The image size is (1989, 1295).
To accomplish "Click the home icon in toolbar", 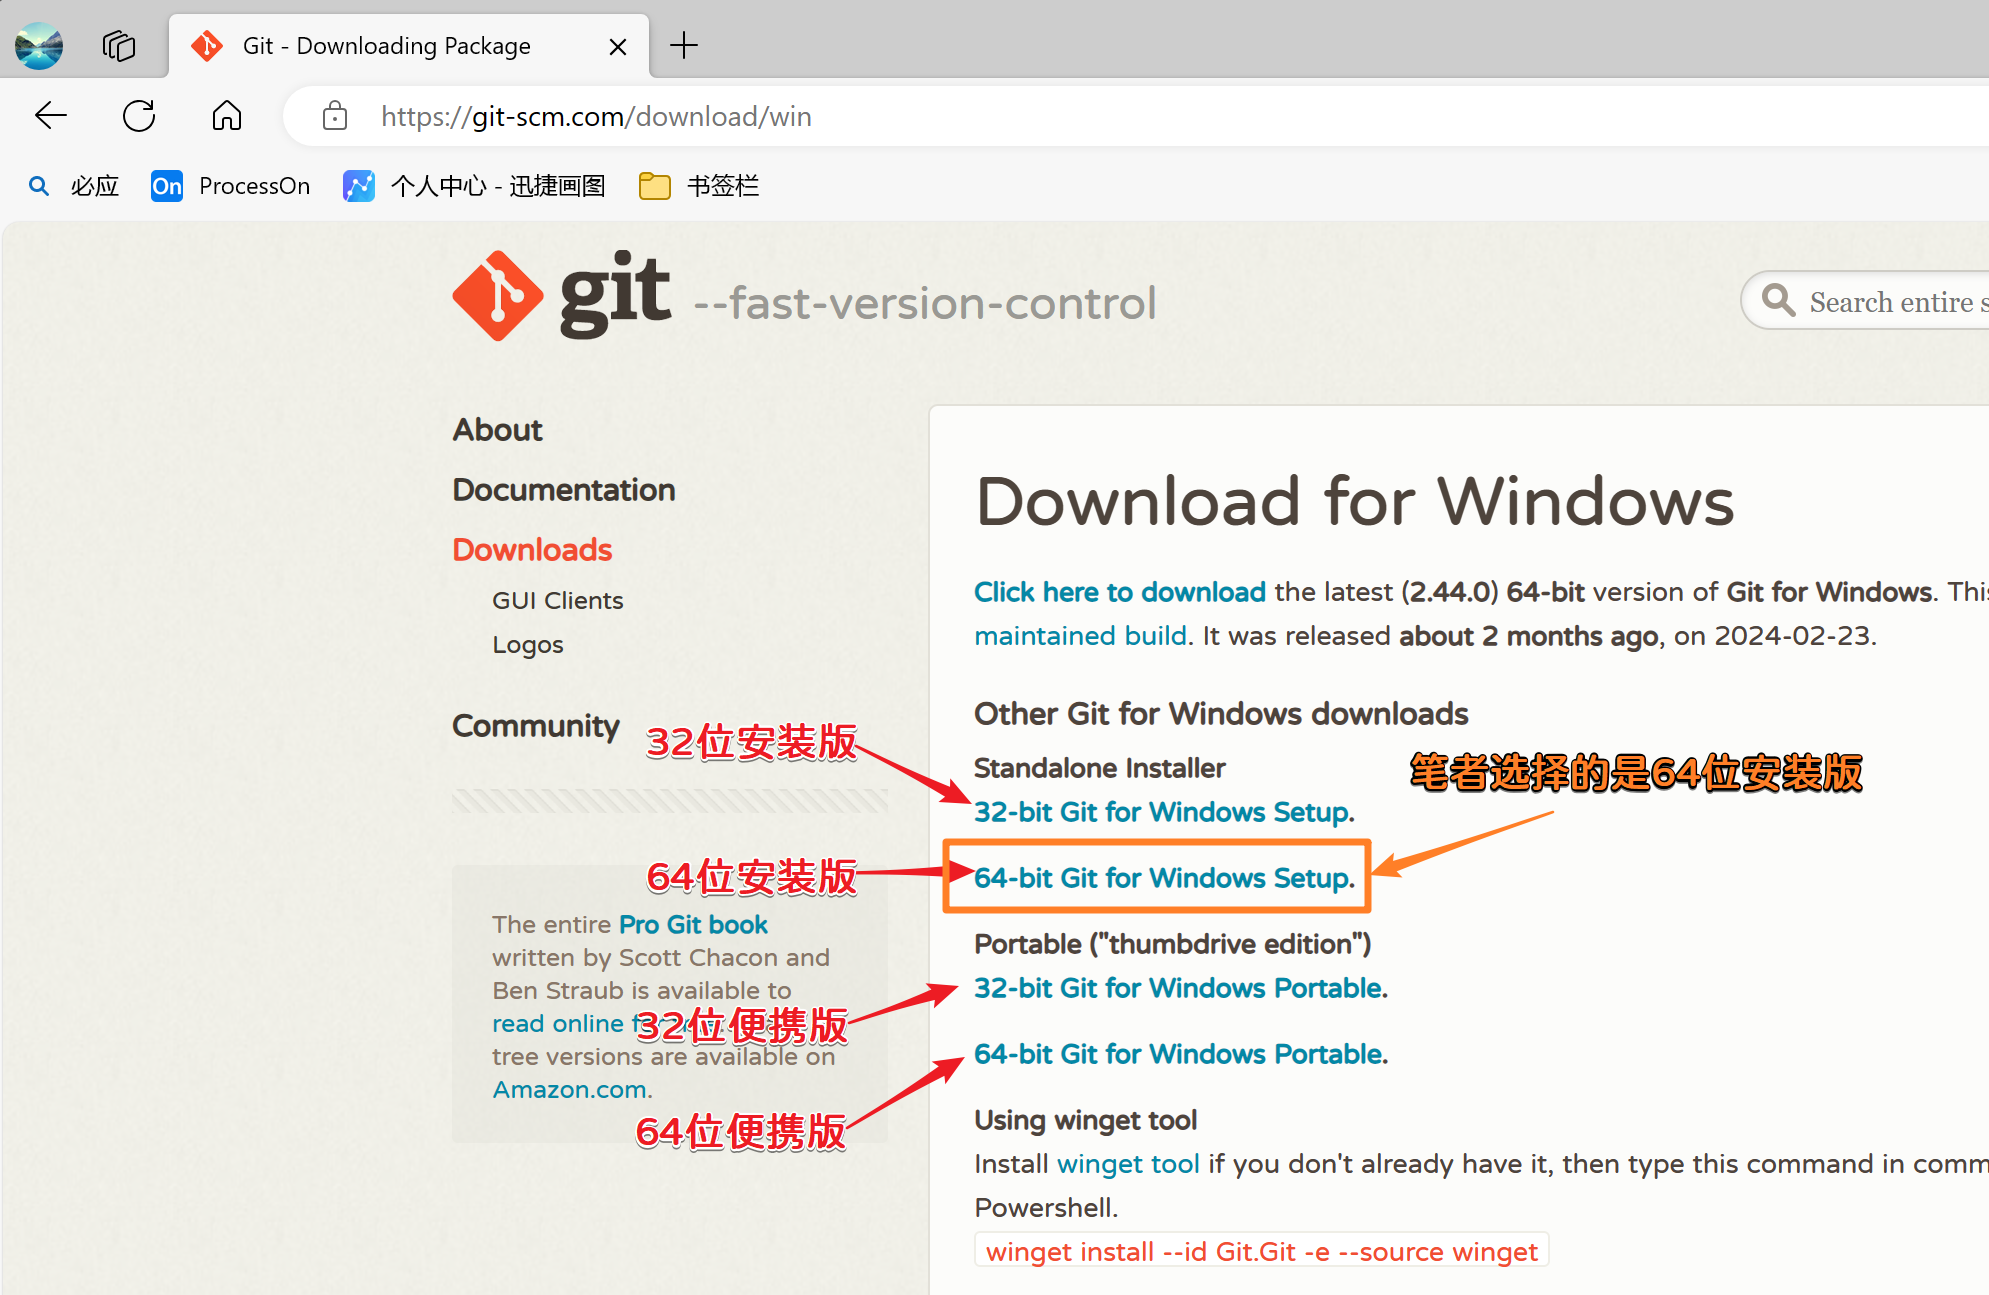I will click(x=227, y=116).
